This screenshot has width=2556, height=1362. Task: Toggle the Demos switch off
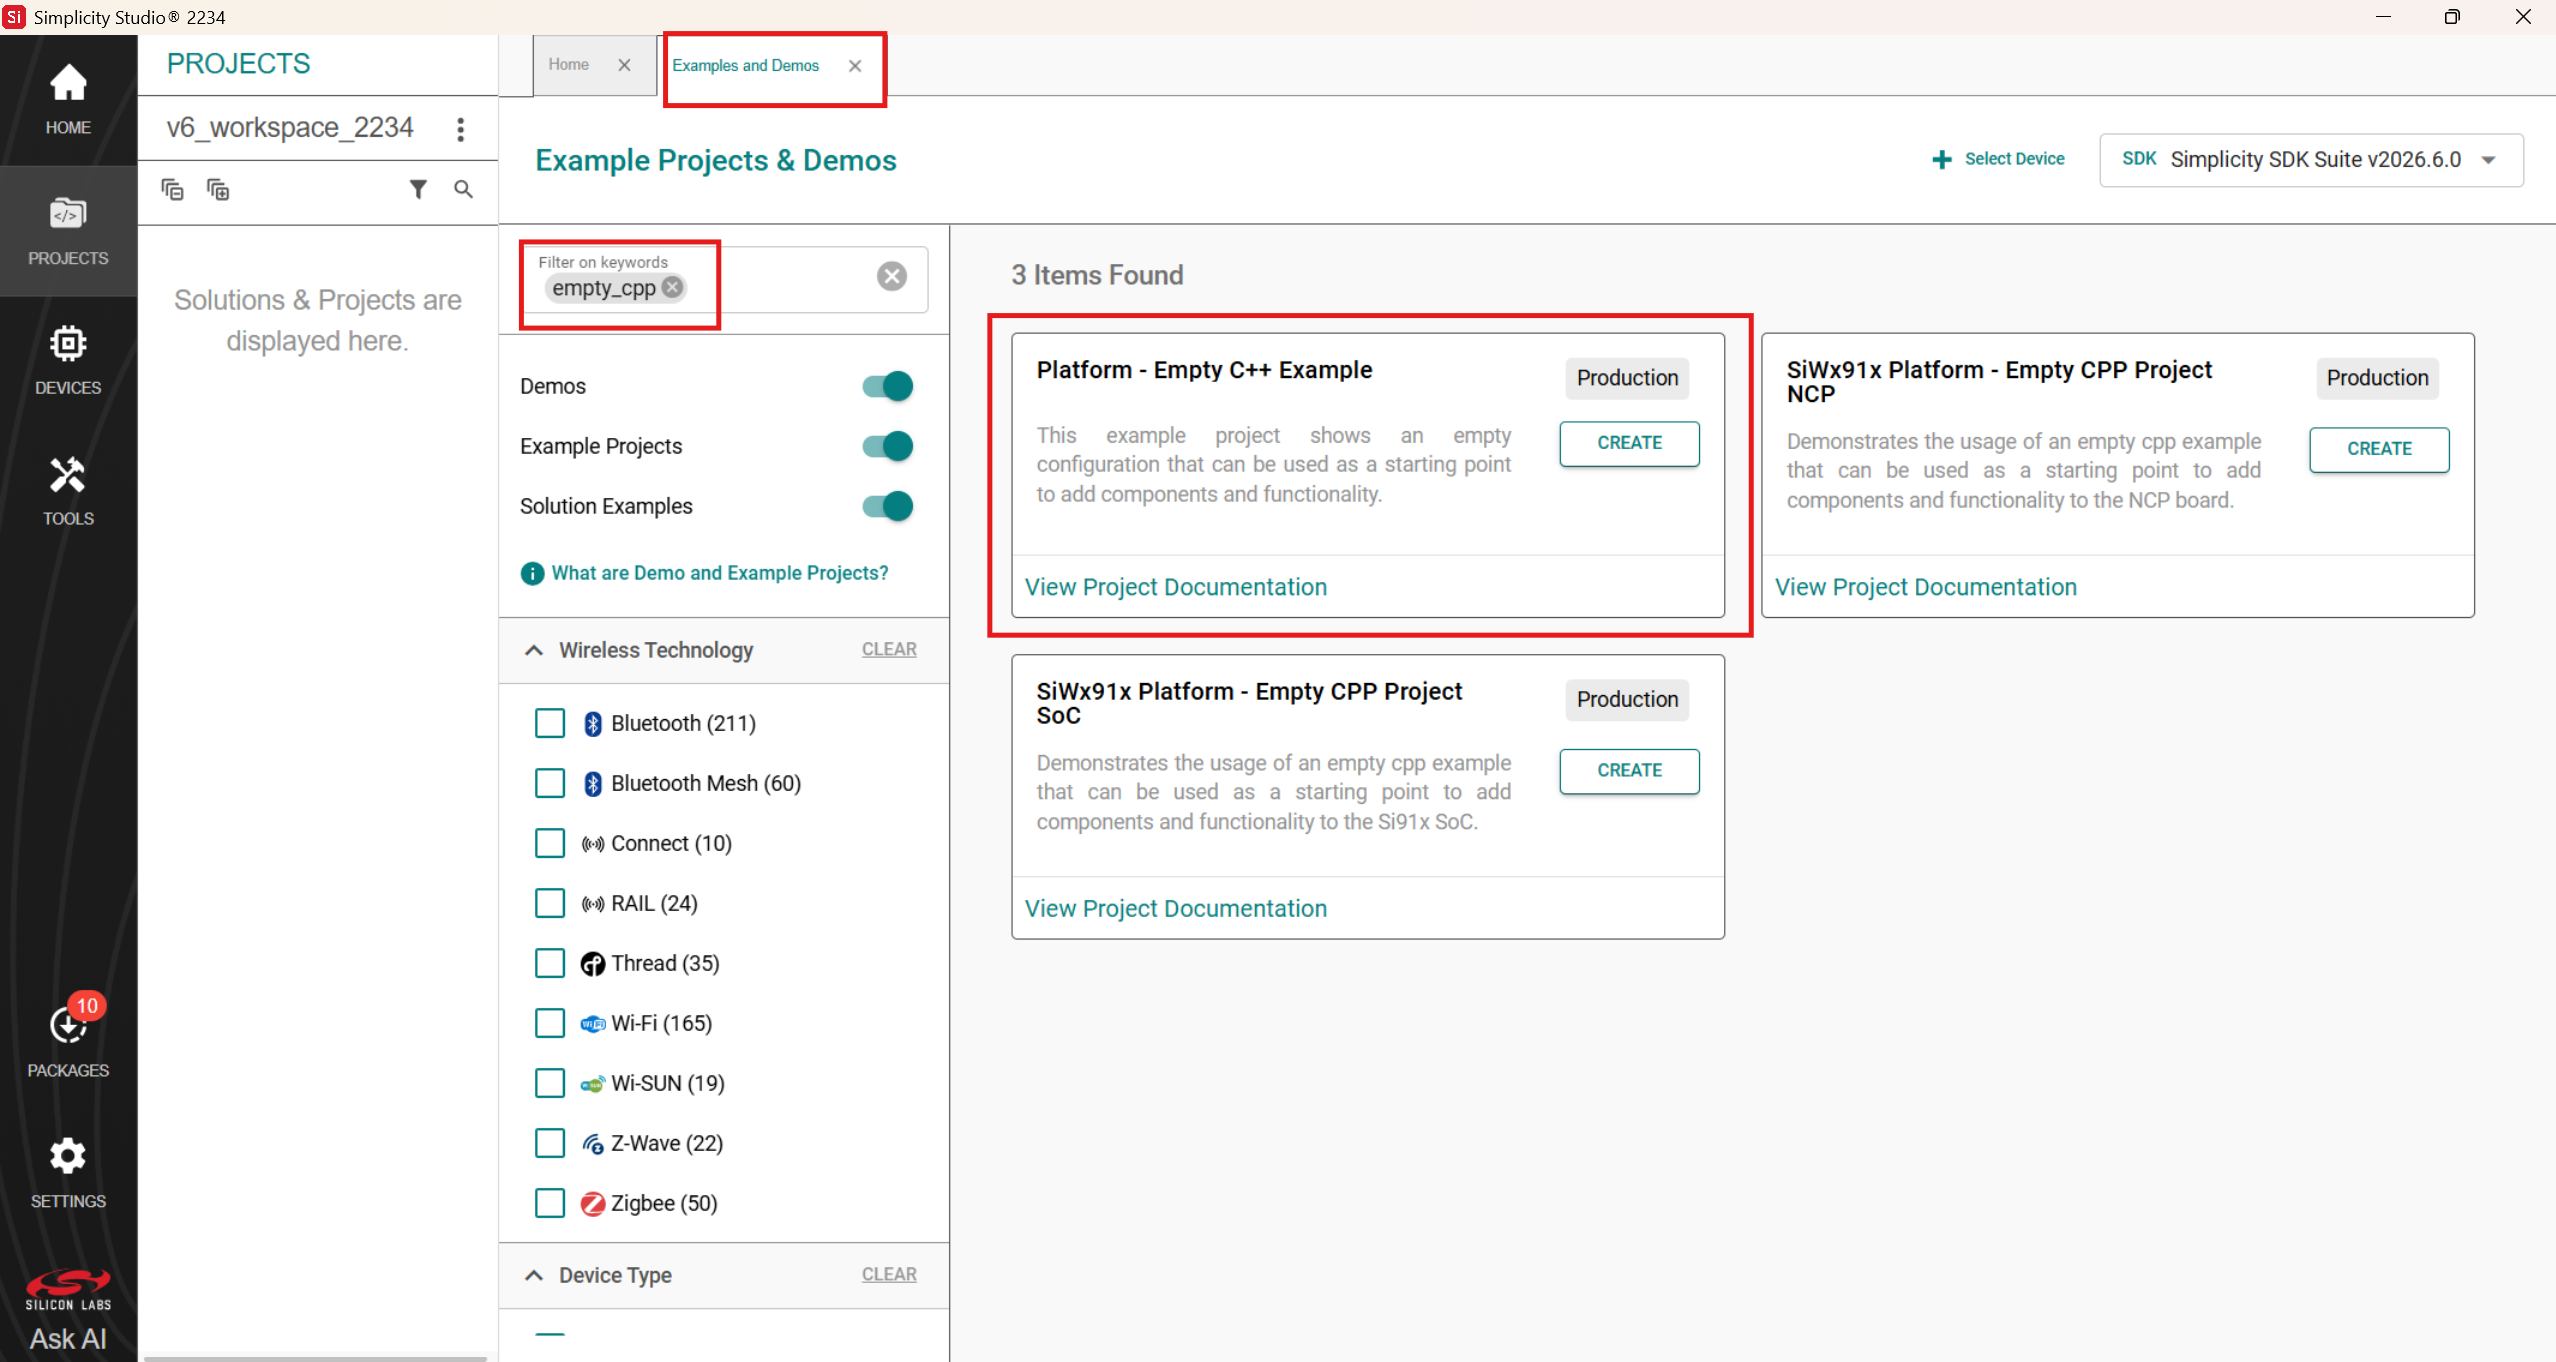coord(888,386)
